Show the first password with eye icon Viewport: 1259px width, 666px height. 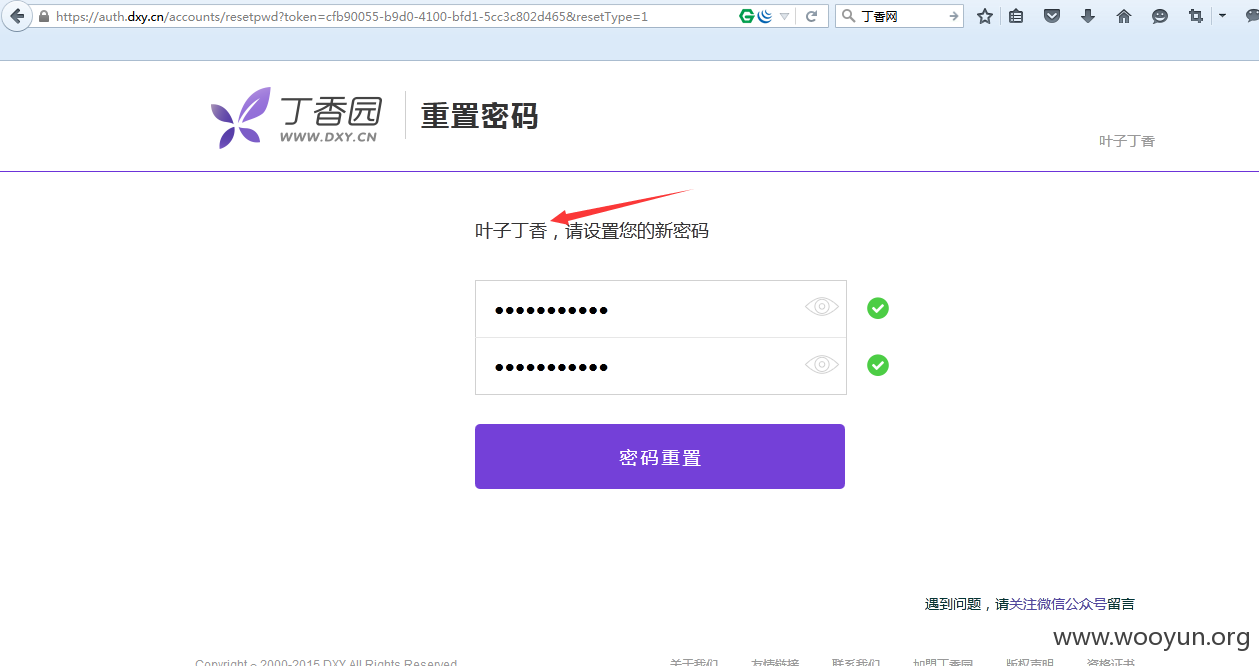[x=822, y=307]
